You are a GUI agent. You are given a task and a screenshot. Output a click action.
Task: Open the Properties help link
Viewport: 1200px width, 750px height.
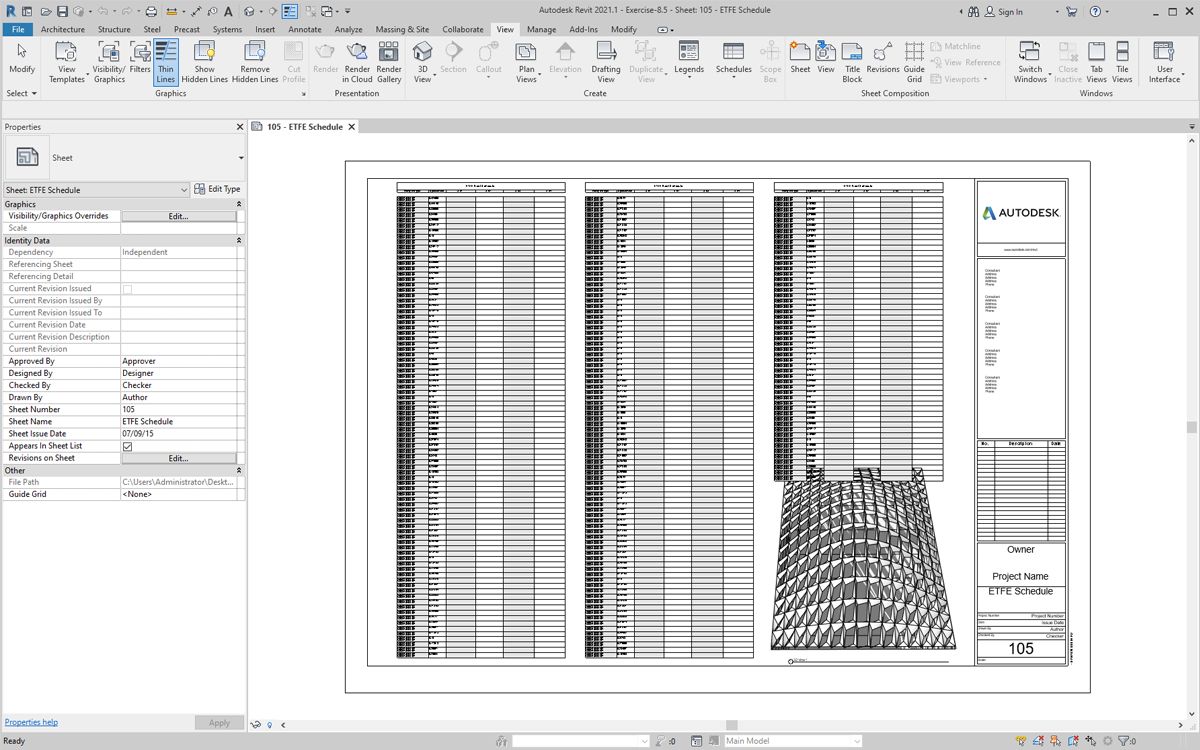coord(31,722)
